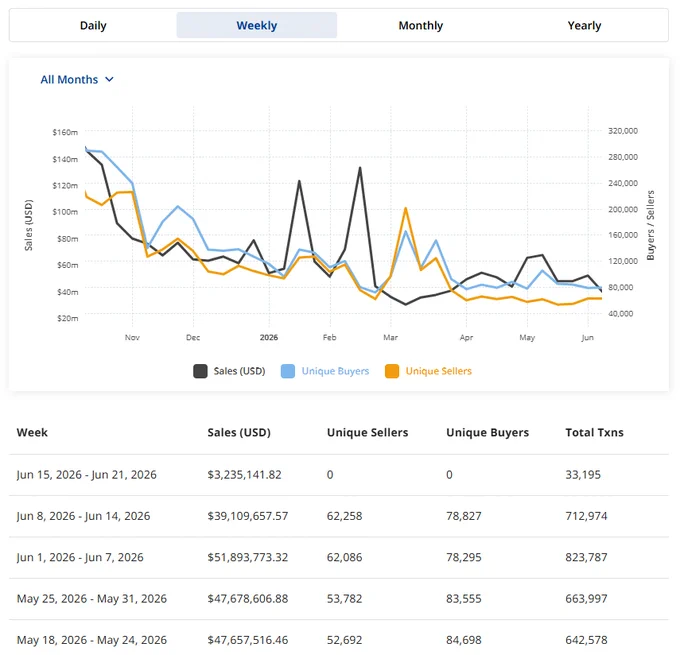This screenshot has height=655, width=680.
Task: Click the 78,295 unique buyers cell
Action: pos(464,557)
